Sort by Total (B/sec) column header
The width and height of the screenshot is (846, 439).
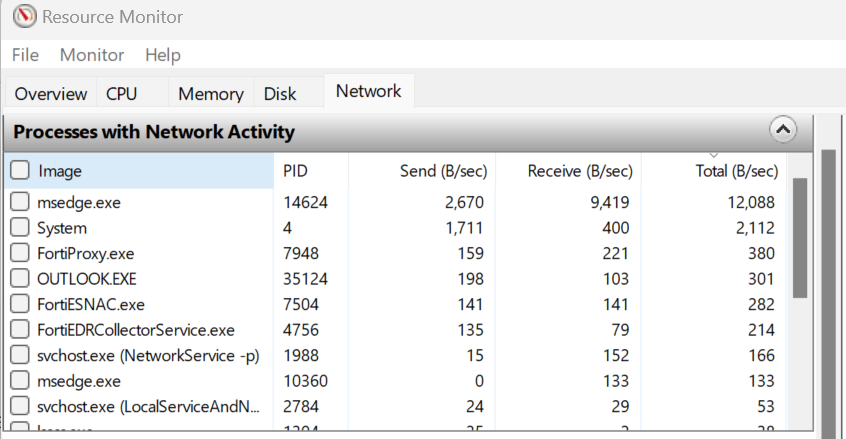(x=736, y=171)
